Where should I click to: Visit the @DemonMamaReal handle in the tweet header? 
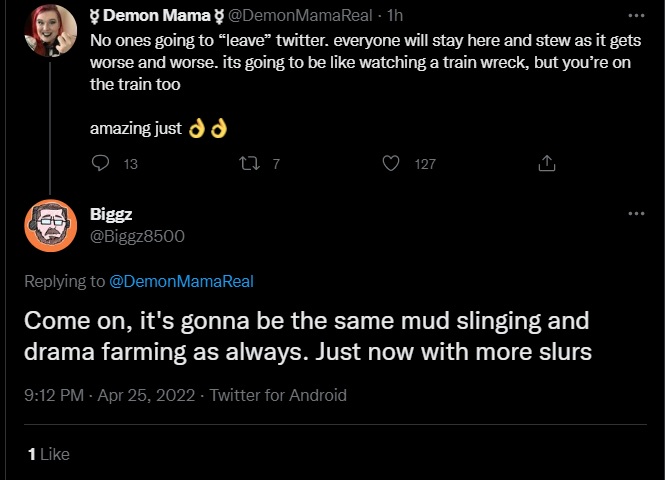300,16
